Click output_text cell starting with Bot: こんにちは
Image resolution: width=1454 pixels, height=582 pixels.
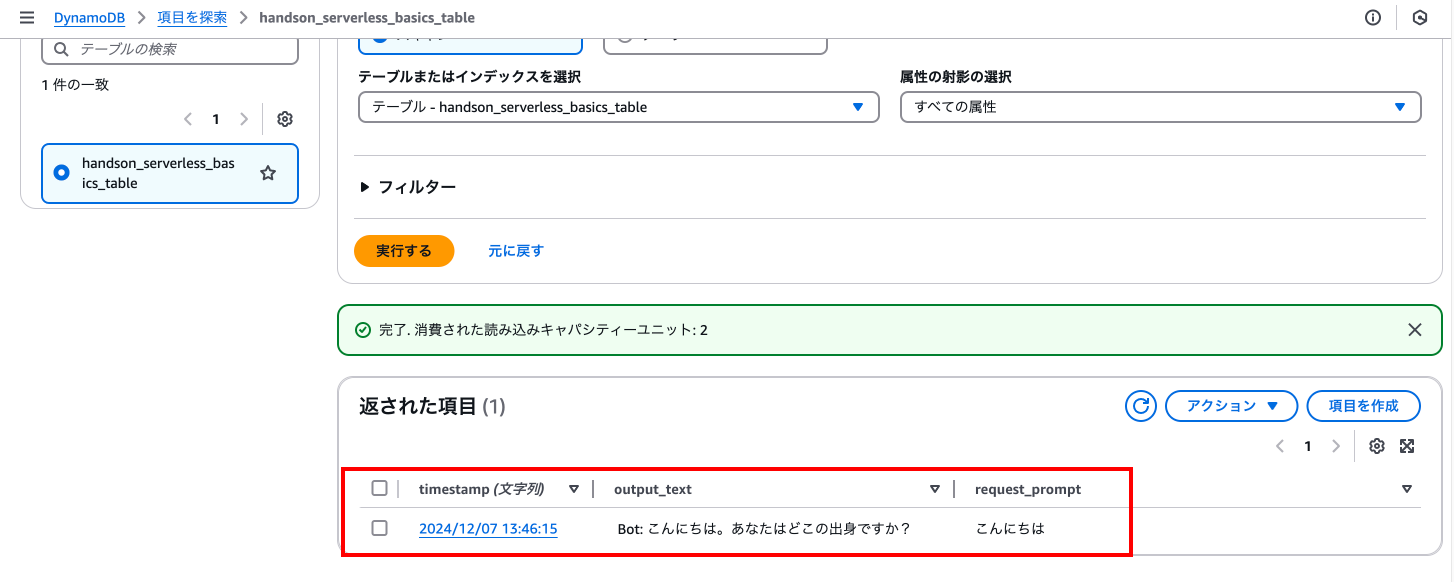pyautogui.click(x=764, y=528)
